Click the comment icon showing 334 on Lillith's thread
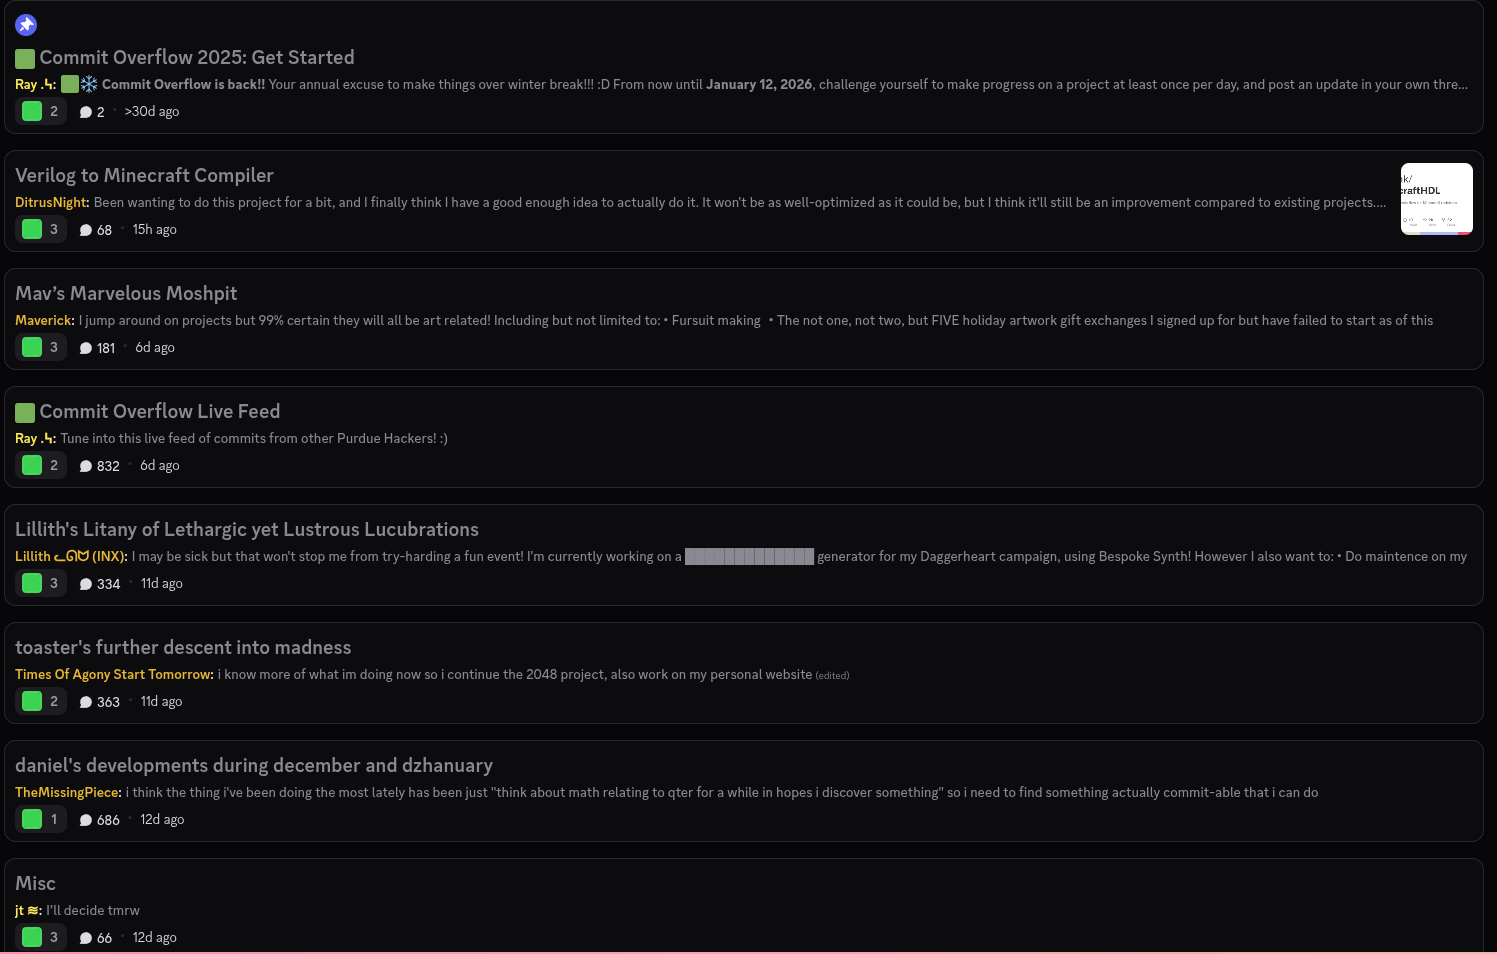 click(x=85, y=583)
